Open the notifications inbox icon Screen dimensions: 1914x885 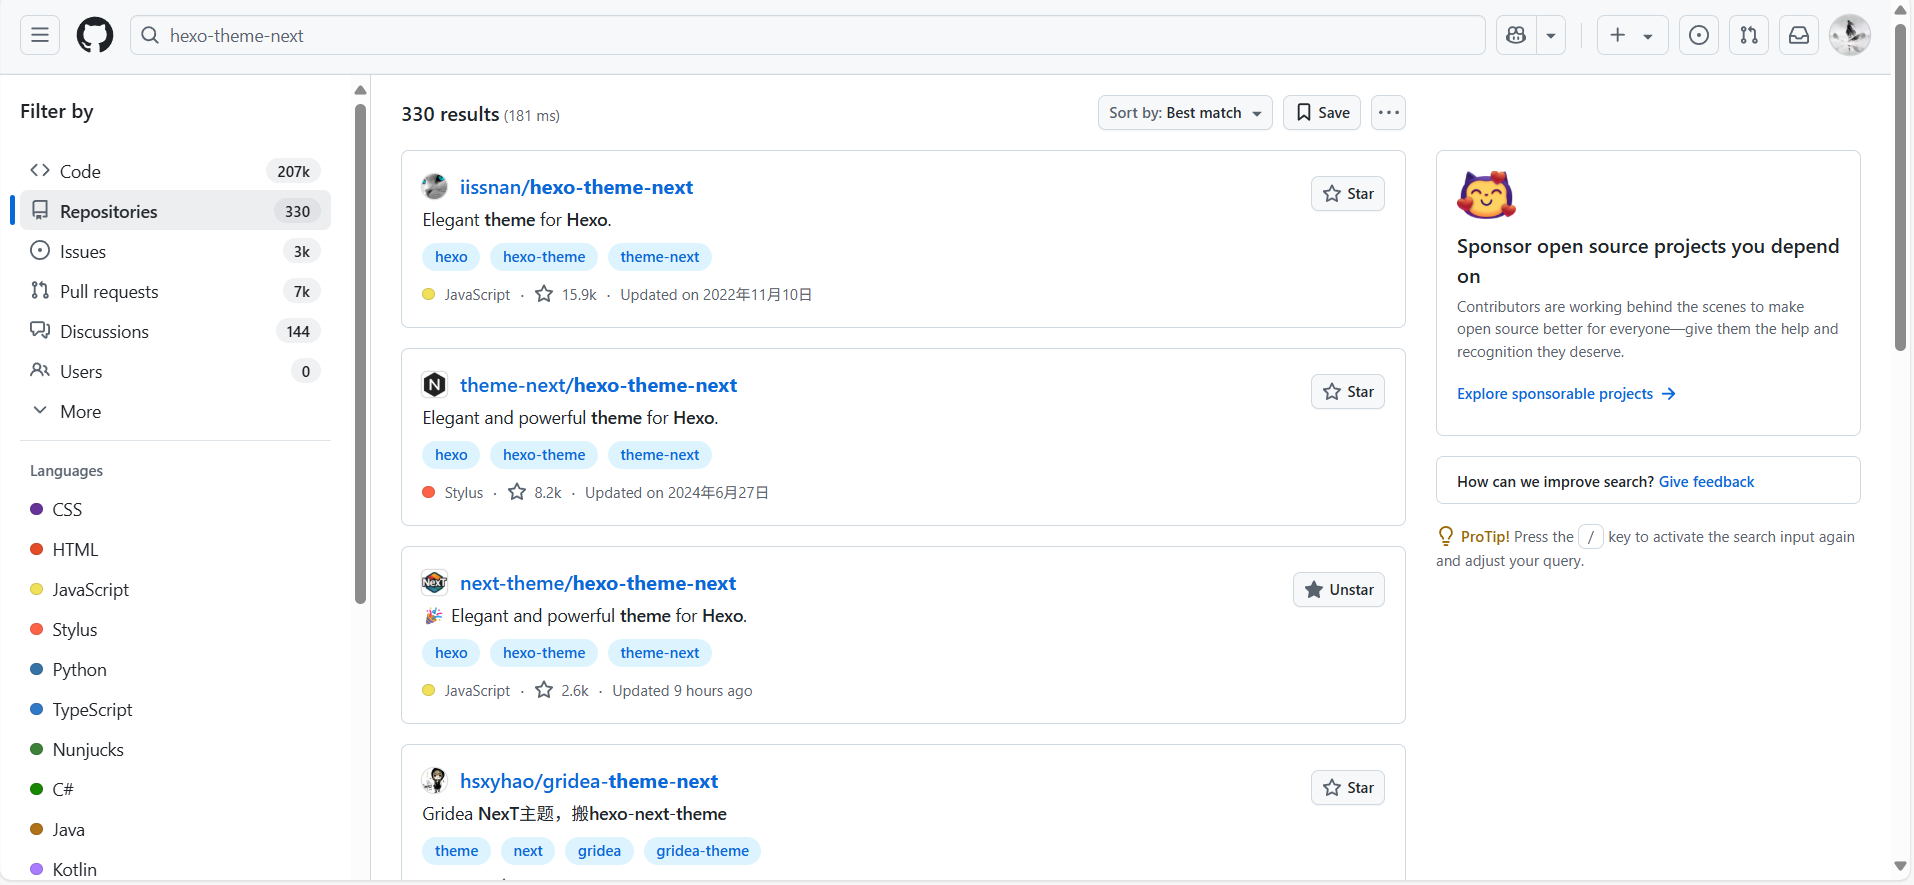click(x=1799, y=35)
